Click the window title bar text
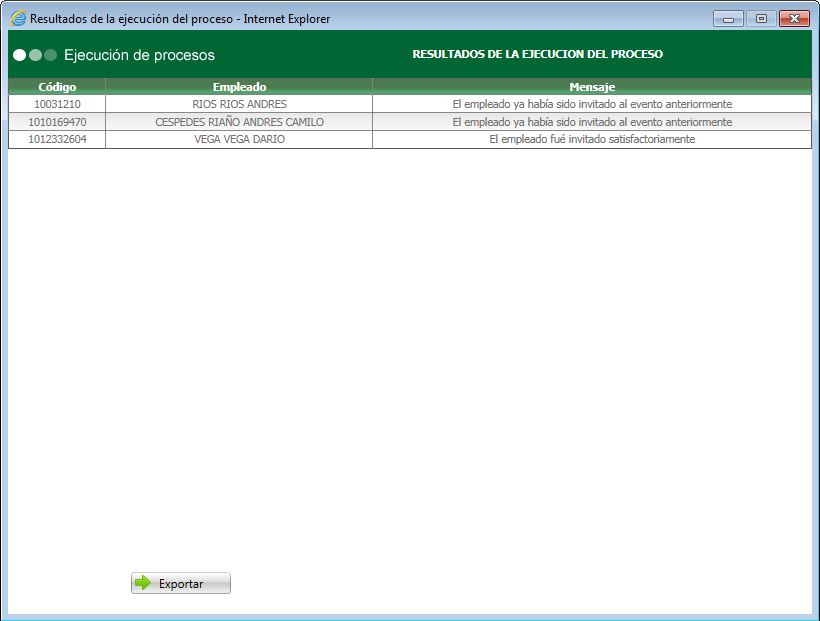This screenshot has width=820, height=621. point(180,17)
